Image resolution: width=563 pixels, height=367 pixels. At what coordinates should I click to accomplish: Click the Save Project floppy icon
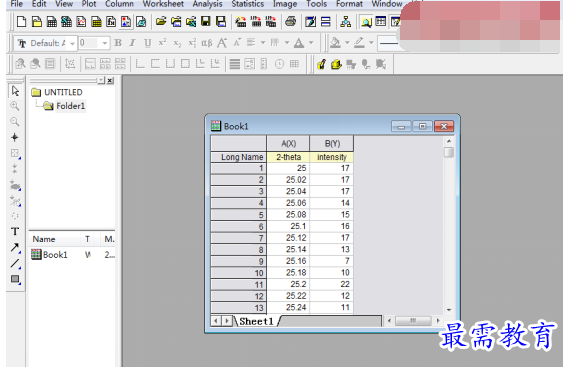[206, 22]
